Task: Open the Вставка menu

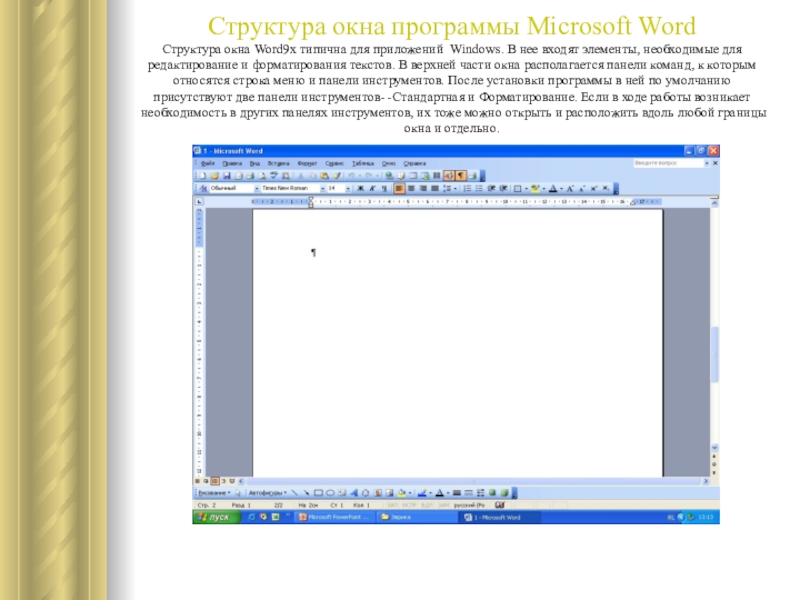Action: tap(278, 163)
